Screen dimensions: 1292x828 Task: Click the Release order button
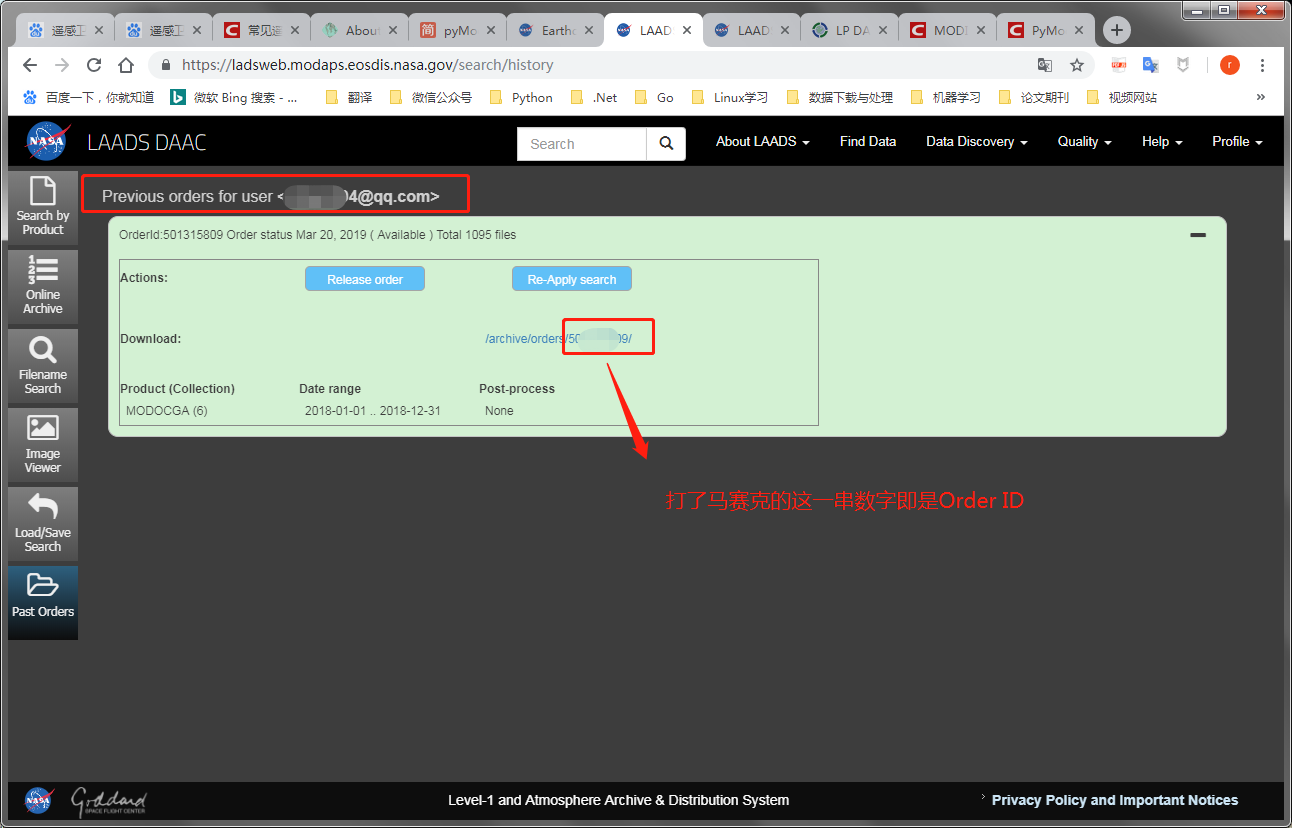365,278
